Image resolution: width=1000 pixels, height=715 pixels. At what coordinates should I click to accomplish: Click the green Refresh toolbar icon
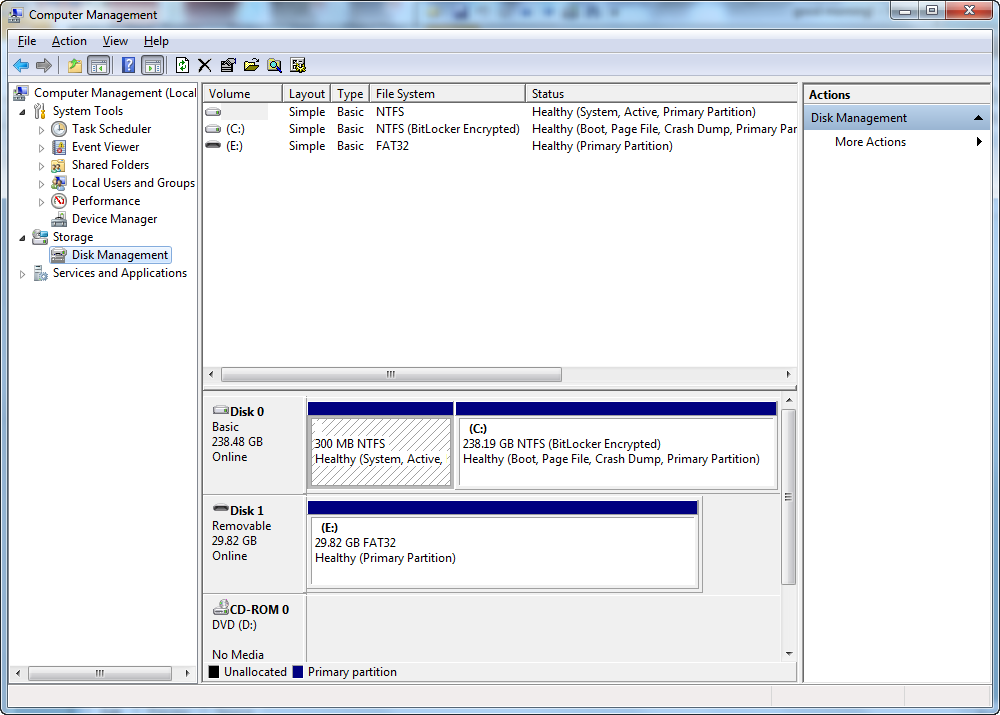click(x=182, y=65)
